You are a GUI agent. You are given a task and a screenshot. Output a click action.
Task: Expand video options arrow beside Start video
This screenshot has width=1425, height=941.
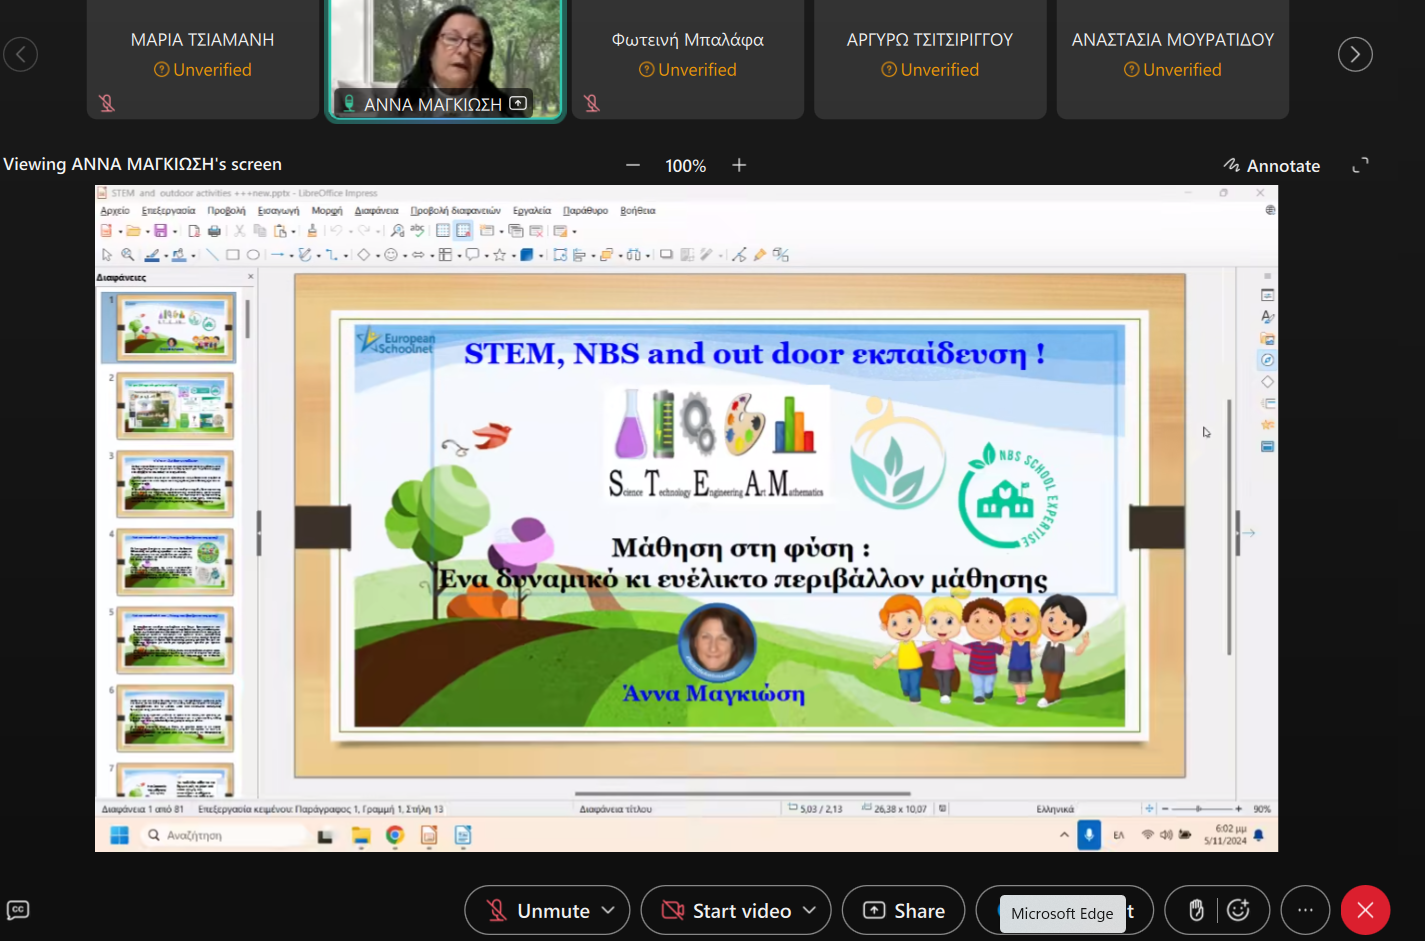tap(809, 910)
